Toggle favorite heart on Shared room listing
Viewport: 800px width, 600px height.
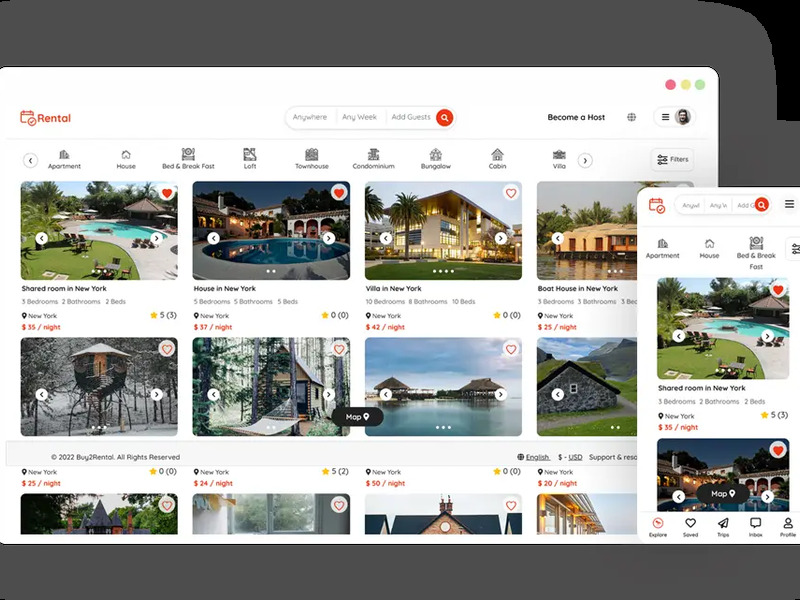coord(167,193)
